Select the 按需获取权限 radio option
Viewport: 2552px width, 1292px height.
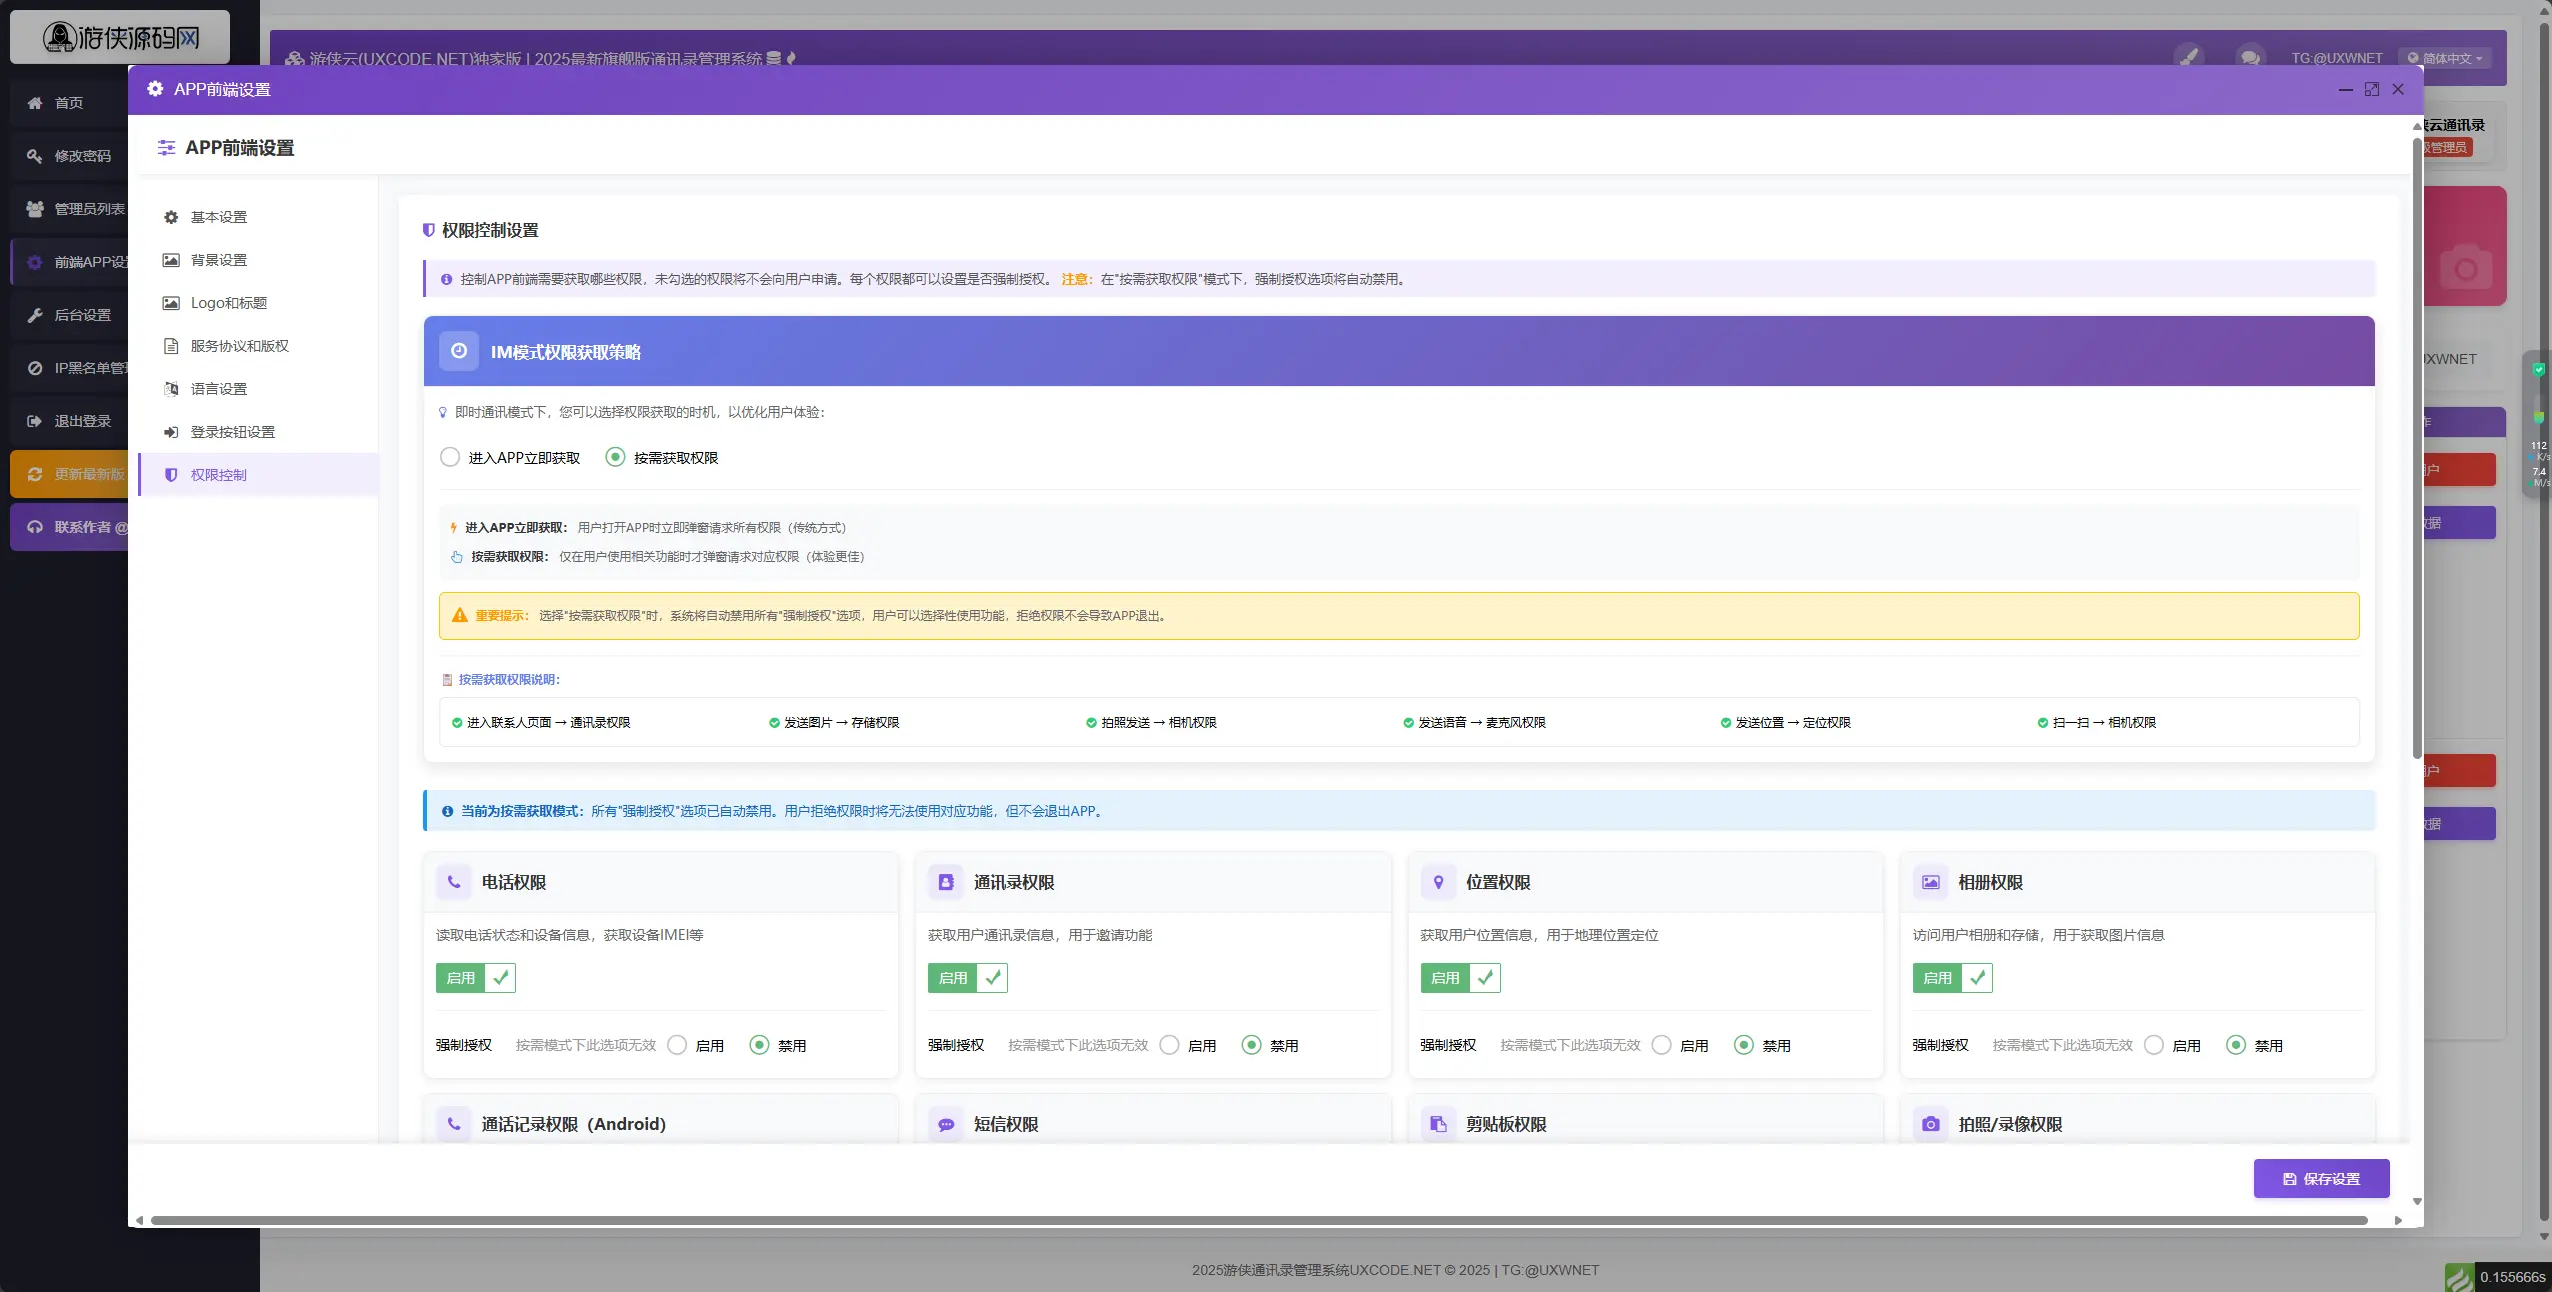point(615,457)
